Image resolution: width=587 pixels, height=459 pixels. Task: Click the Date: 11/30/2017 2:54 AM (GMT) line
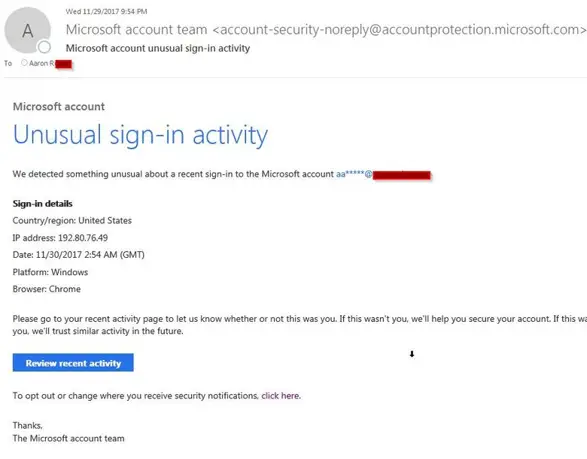[x=79, y=255]
